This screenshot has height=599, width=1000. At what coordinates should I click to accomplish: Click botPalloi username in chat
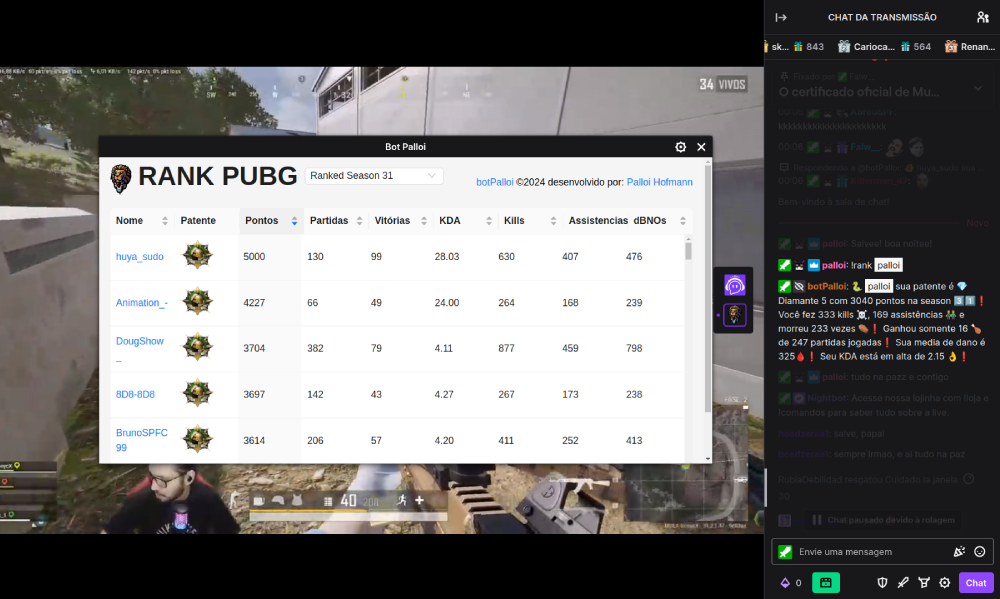(827, 286)
